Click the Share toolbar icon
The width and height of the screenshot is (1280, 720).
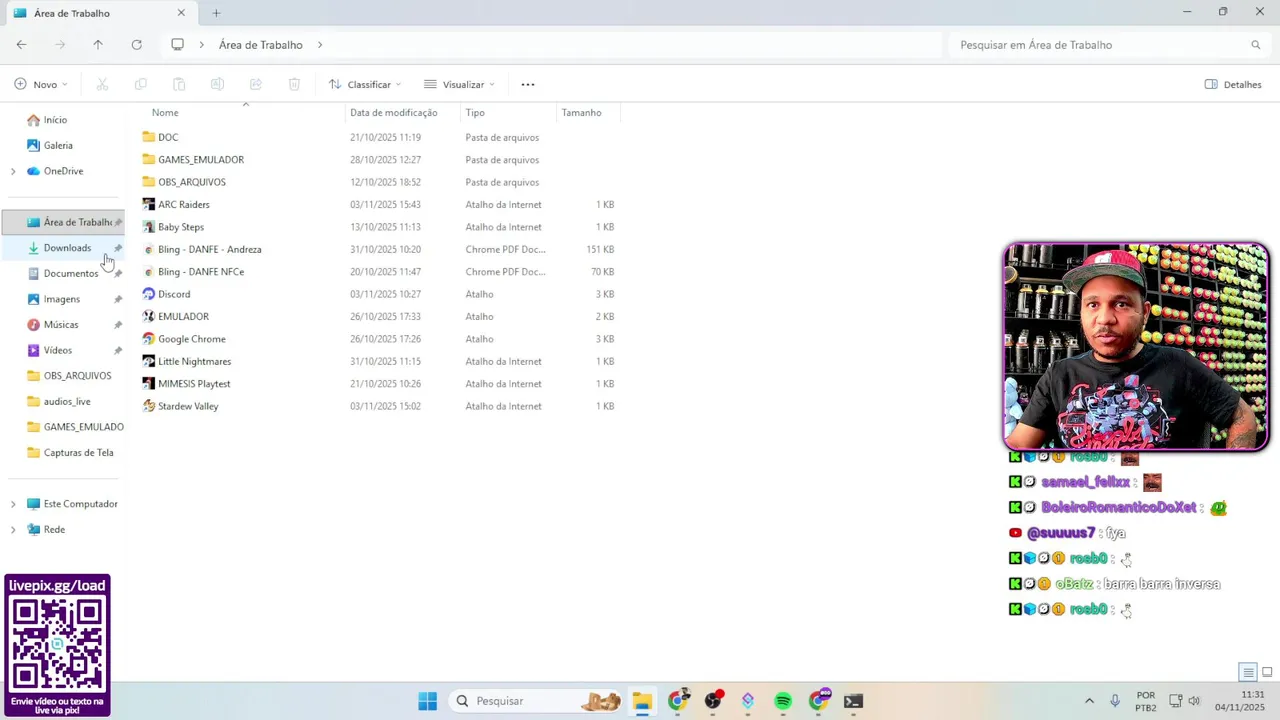point(255,85)
